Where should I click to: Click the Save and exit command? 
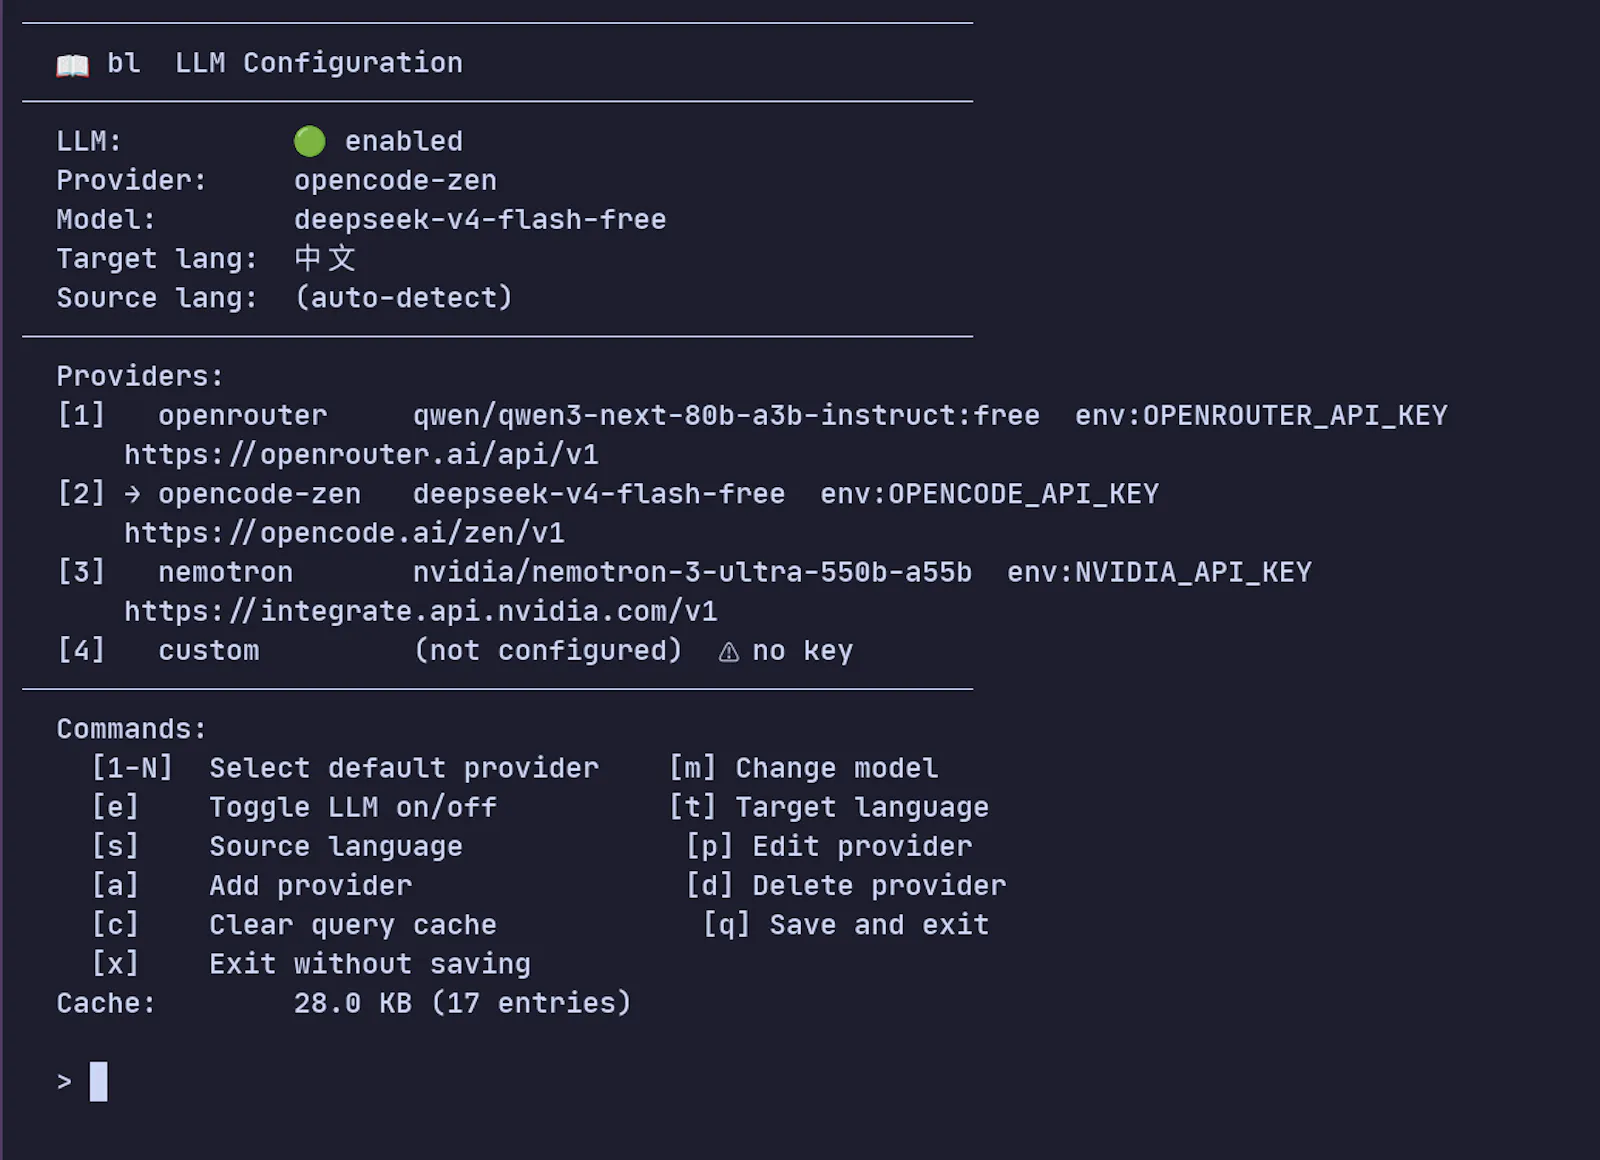(x=879, y=925)
